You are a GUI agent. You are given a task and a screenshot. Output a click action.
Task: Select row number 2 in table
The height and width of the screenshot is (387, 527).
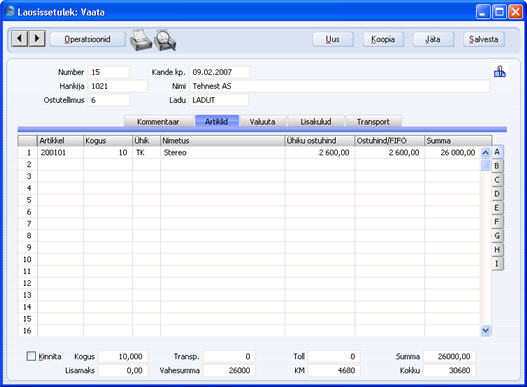click(x=28, y=164)
